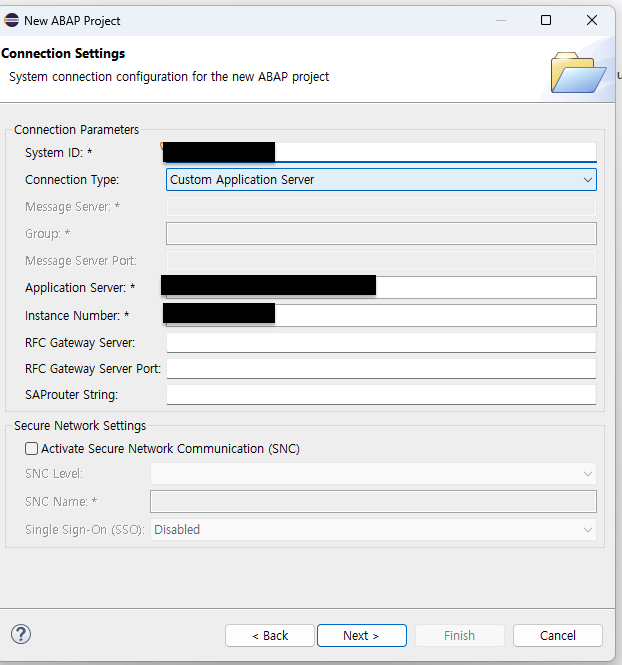Click the Eclipse icon in title bar
Viewport: 622px width, 665px height.
11,20
